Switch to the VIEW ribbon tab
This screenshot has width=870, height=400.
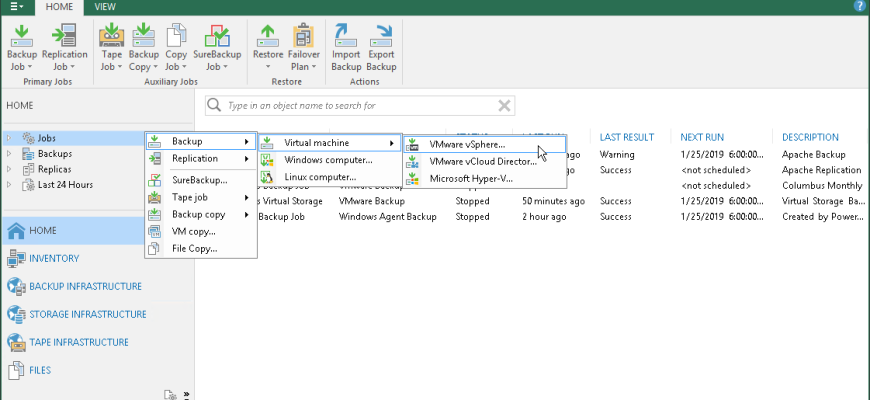[x=105, y=7]
